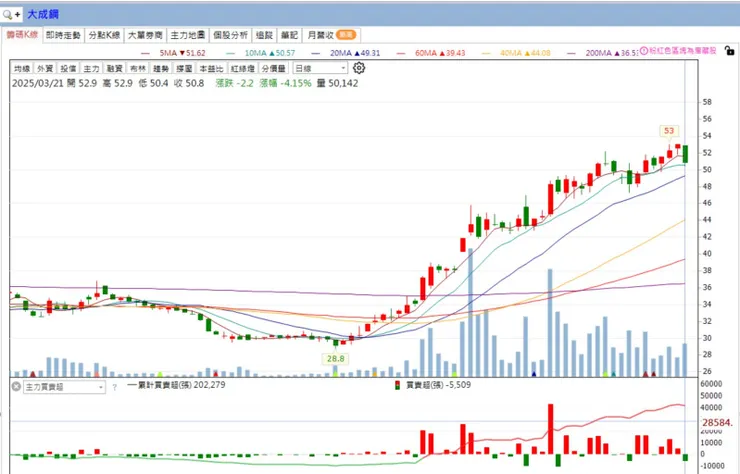Click the 5MA 51.62 legend entry
The image size is (740, 474).
(x=174, y=53)
